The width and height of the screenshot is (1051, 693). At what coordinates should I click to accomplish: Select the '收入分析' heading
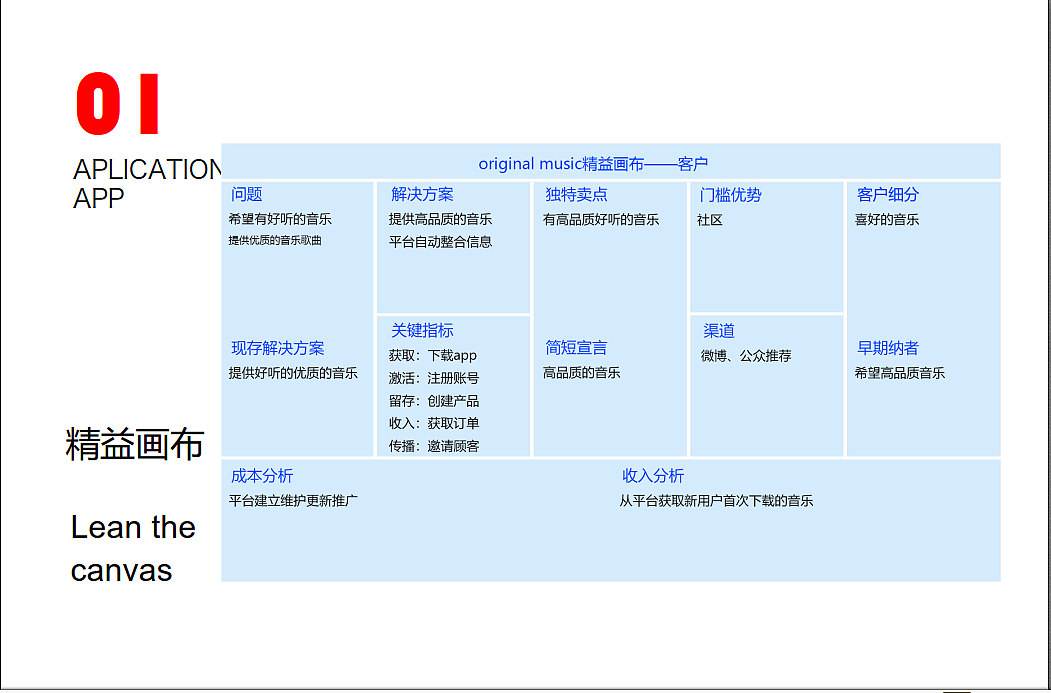click(x=653, y=476)
